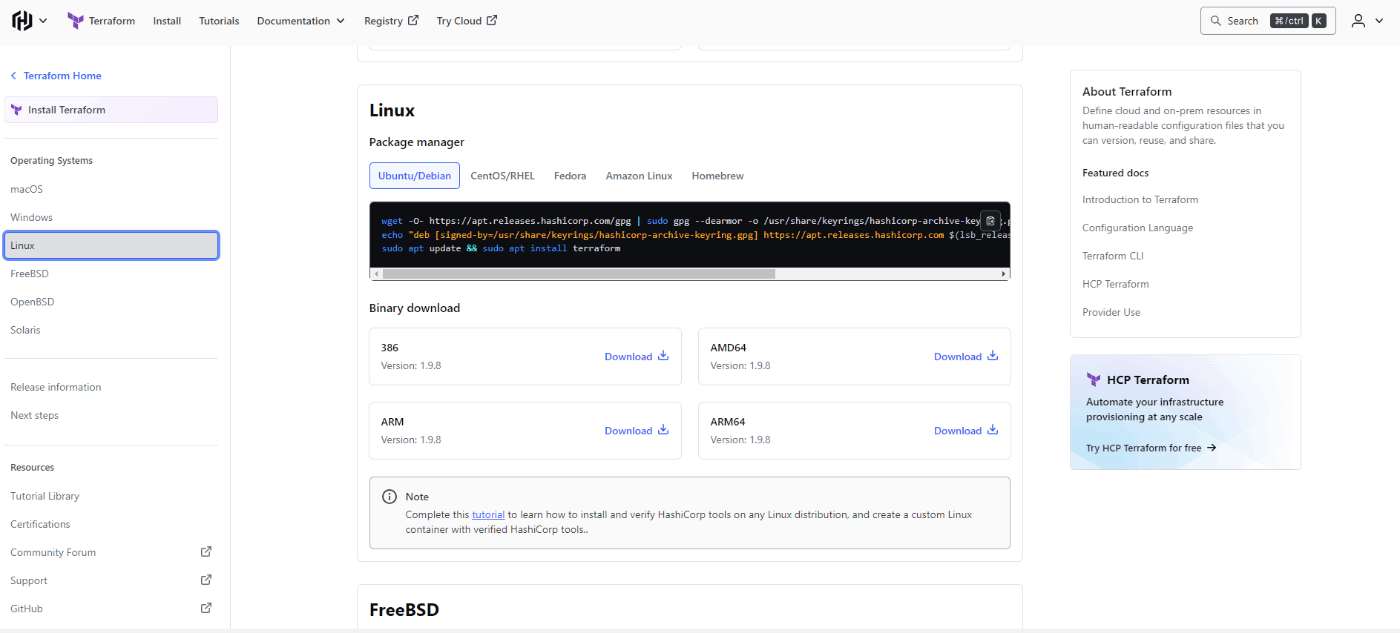Click the Registry external-link icon

coord(414,21)
